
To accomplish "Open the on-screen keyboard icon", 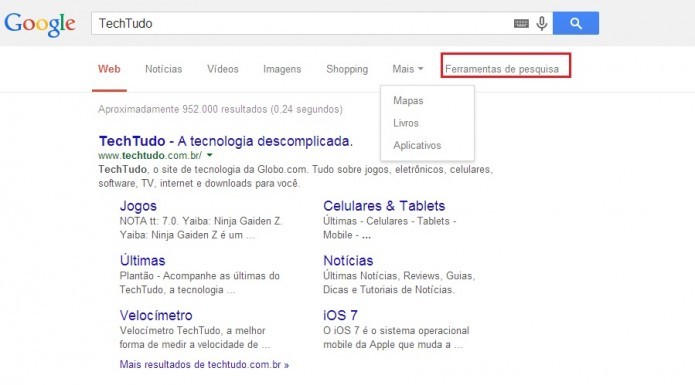I will (x=521, y=23).
